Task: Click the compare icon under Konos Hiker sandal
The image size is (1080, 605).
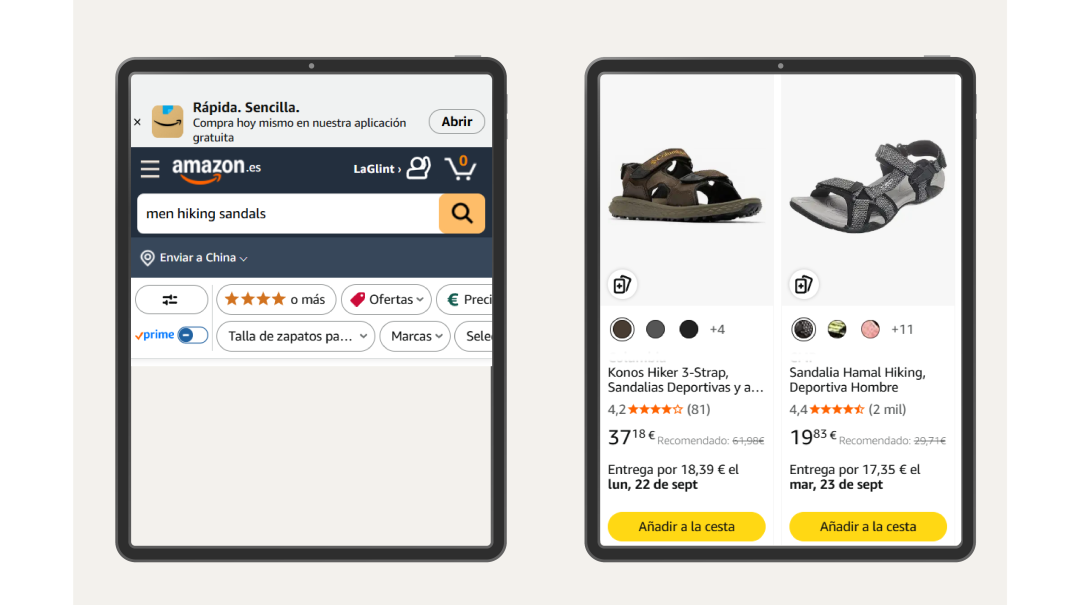Action: [x=622, y=285]
